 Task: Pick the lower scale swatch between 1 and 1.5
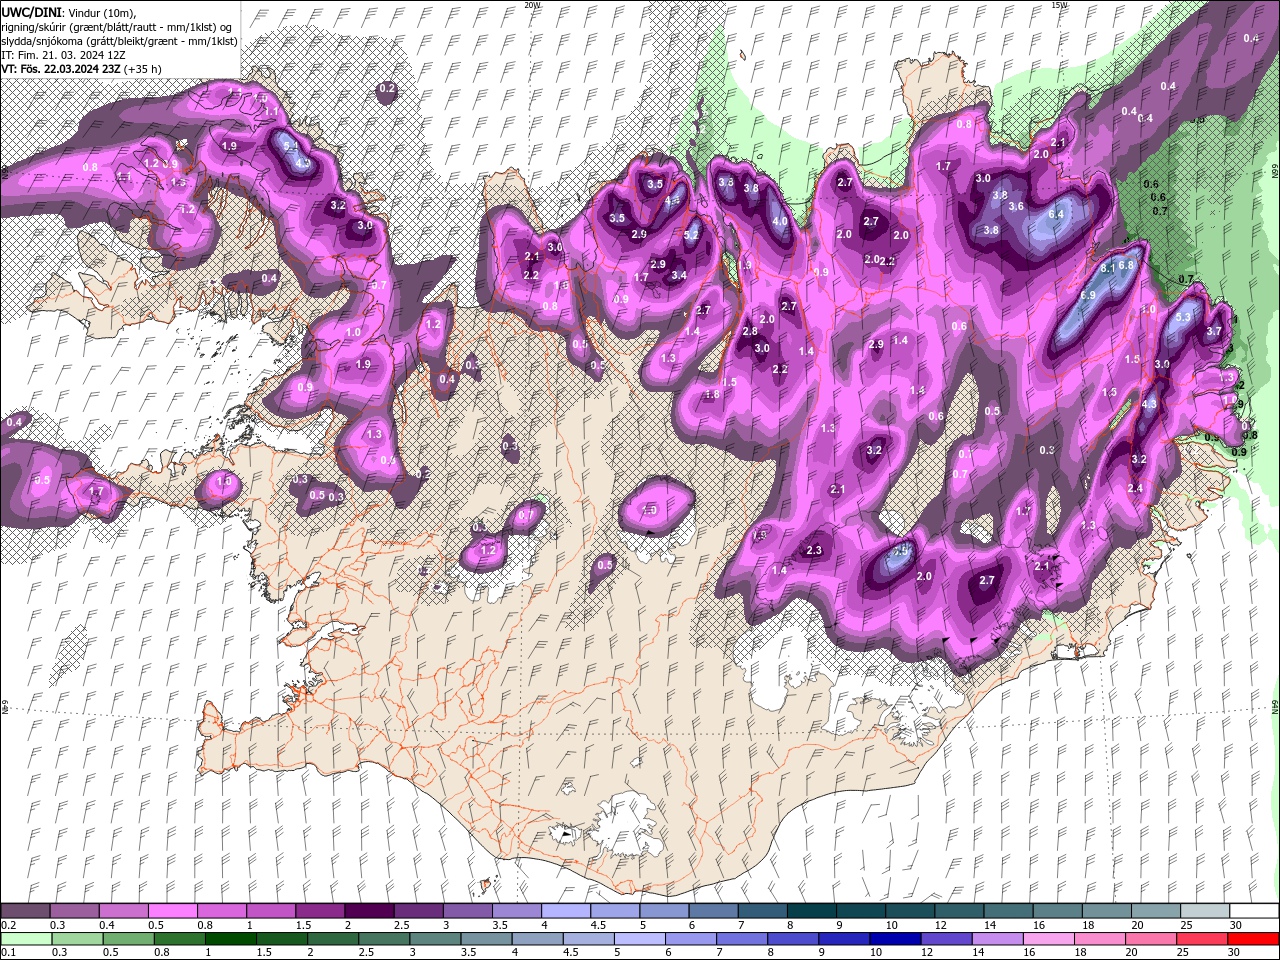(x=230, y=938)
